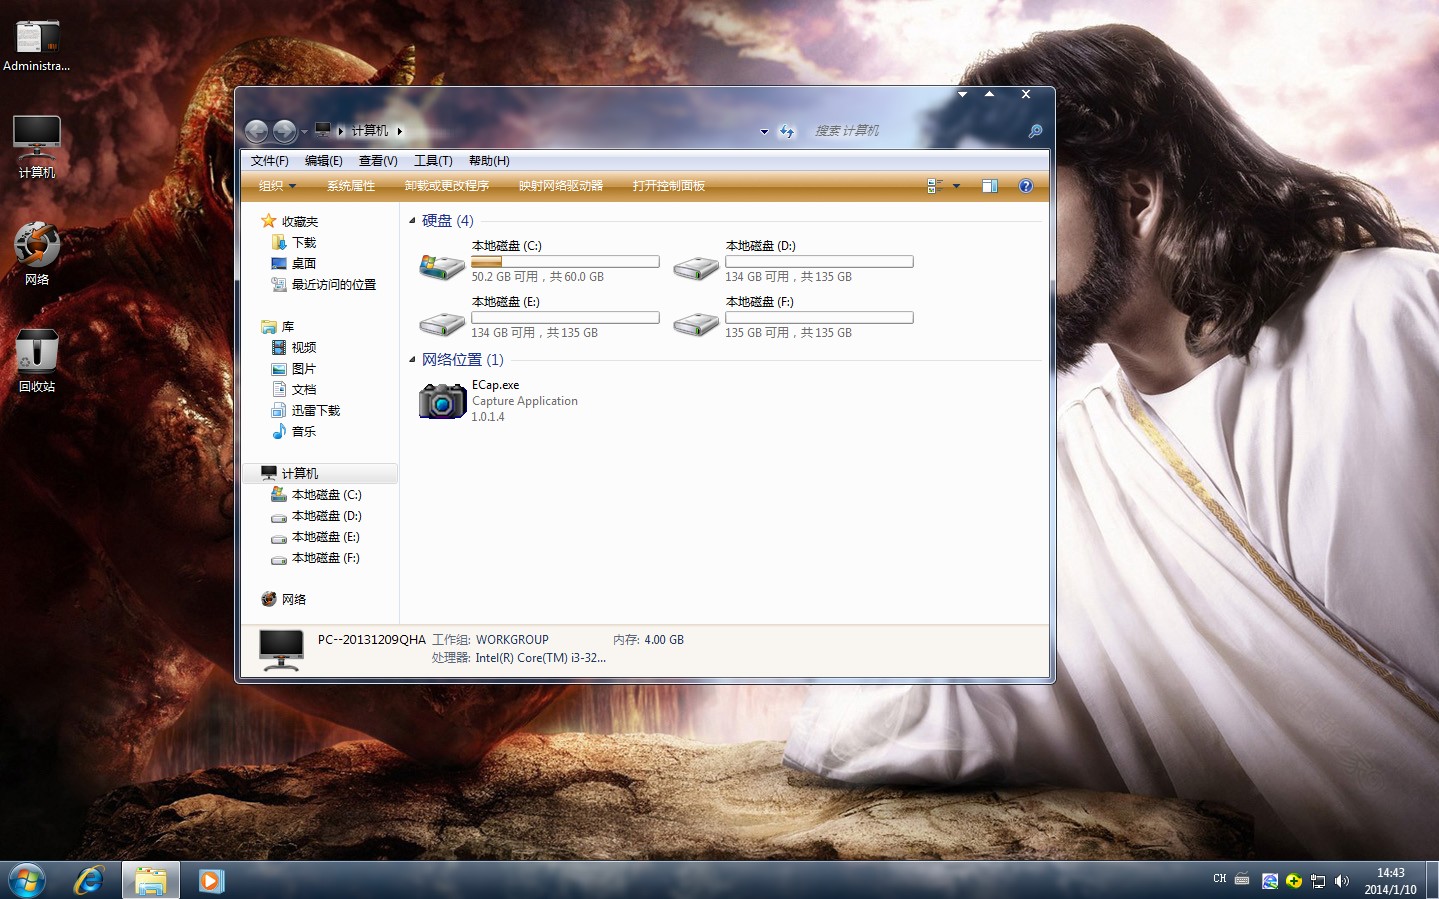Click the magnifier icon in the search box
The height and width of the screenshot is (899, 1439).
pos(1035,131)
